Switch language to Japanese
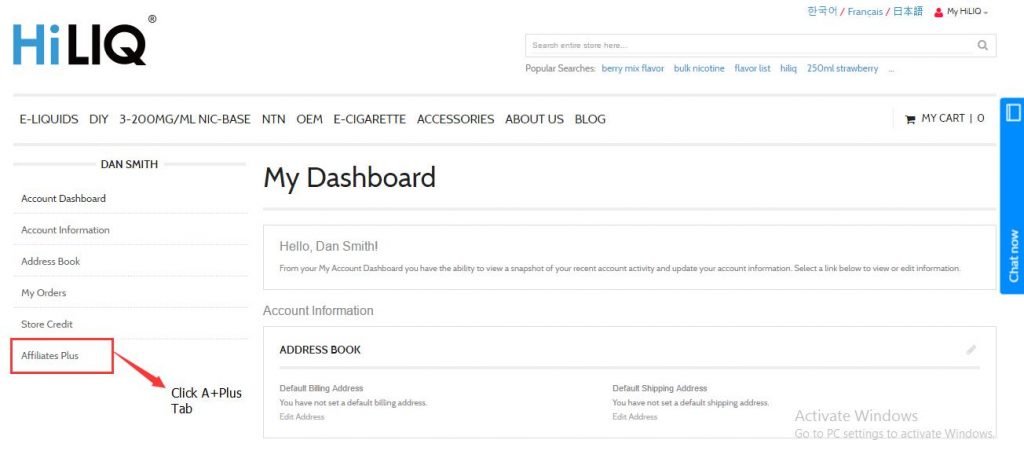Image resolution: width=1024 pixels, height=451 pixels. click(908, 12)
